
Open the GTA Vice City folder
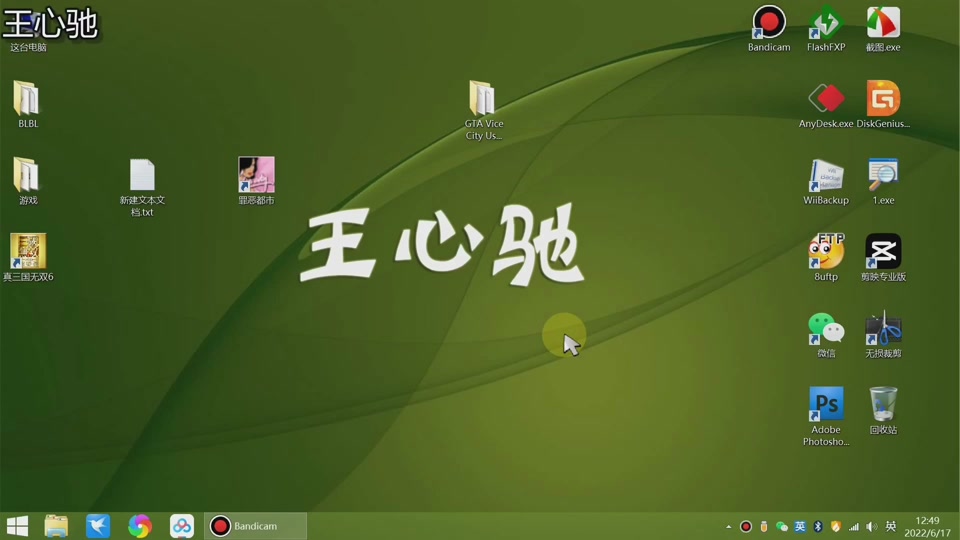click(483, 110)
